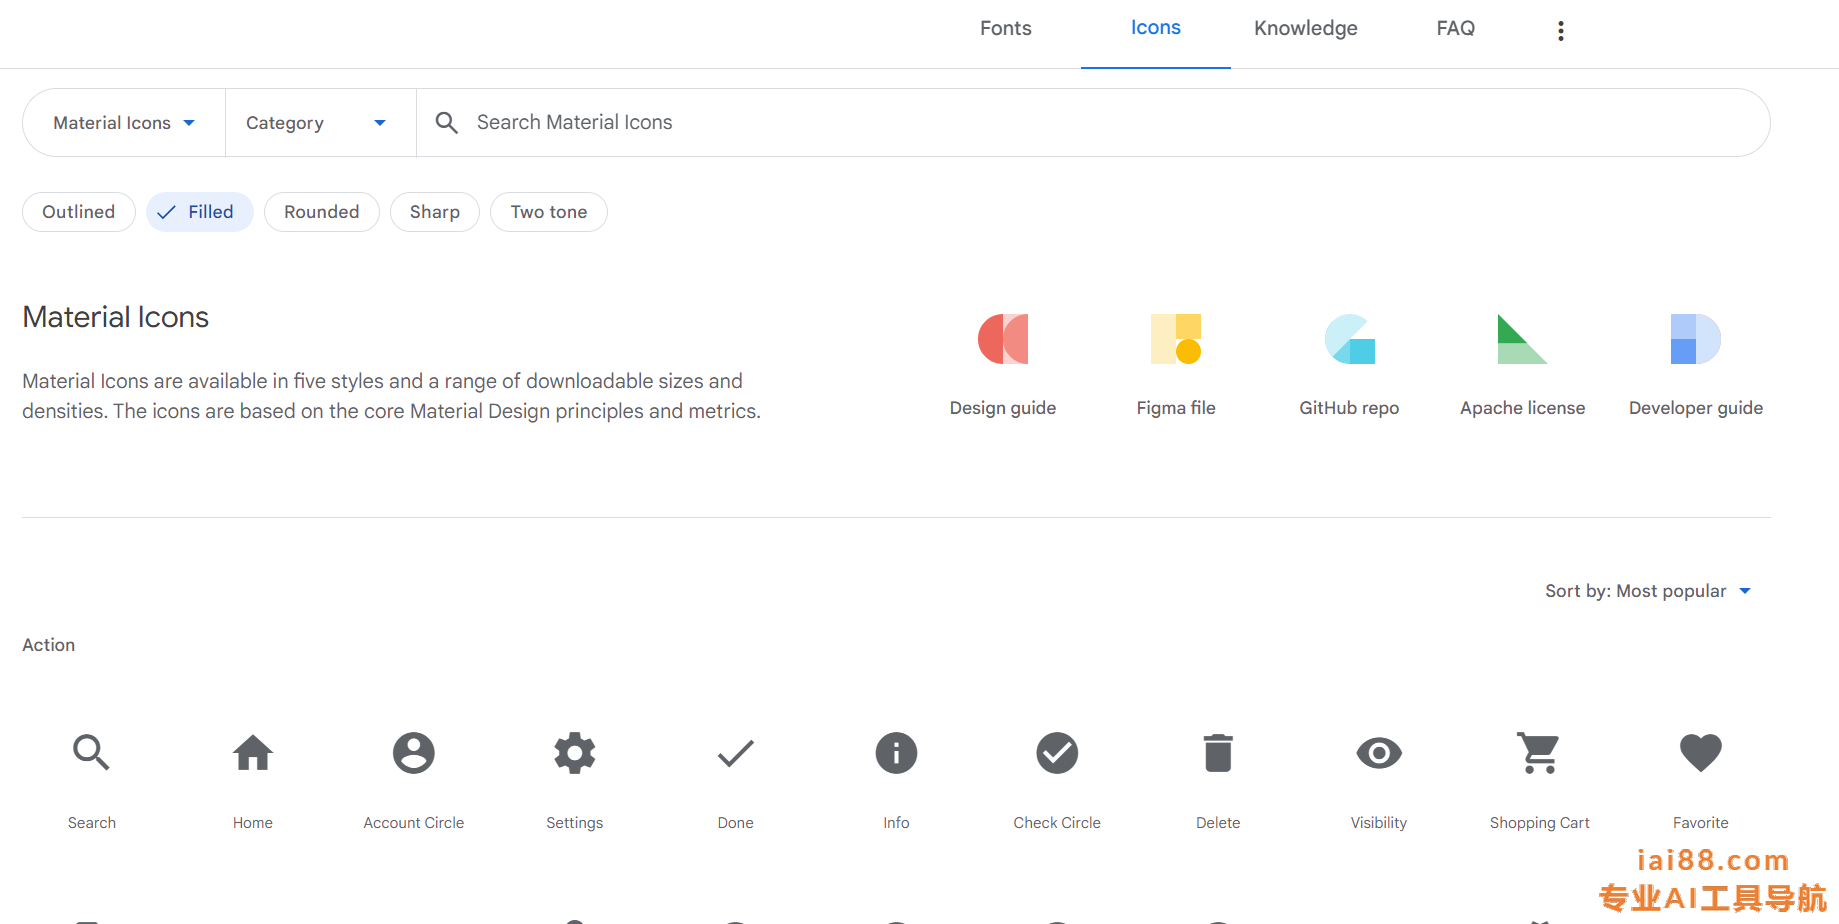1839x924 pixels.
Task: Toggle the Rounded style chip
Action: click(322, 212)
